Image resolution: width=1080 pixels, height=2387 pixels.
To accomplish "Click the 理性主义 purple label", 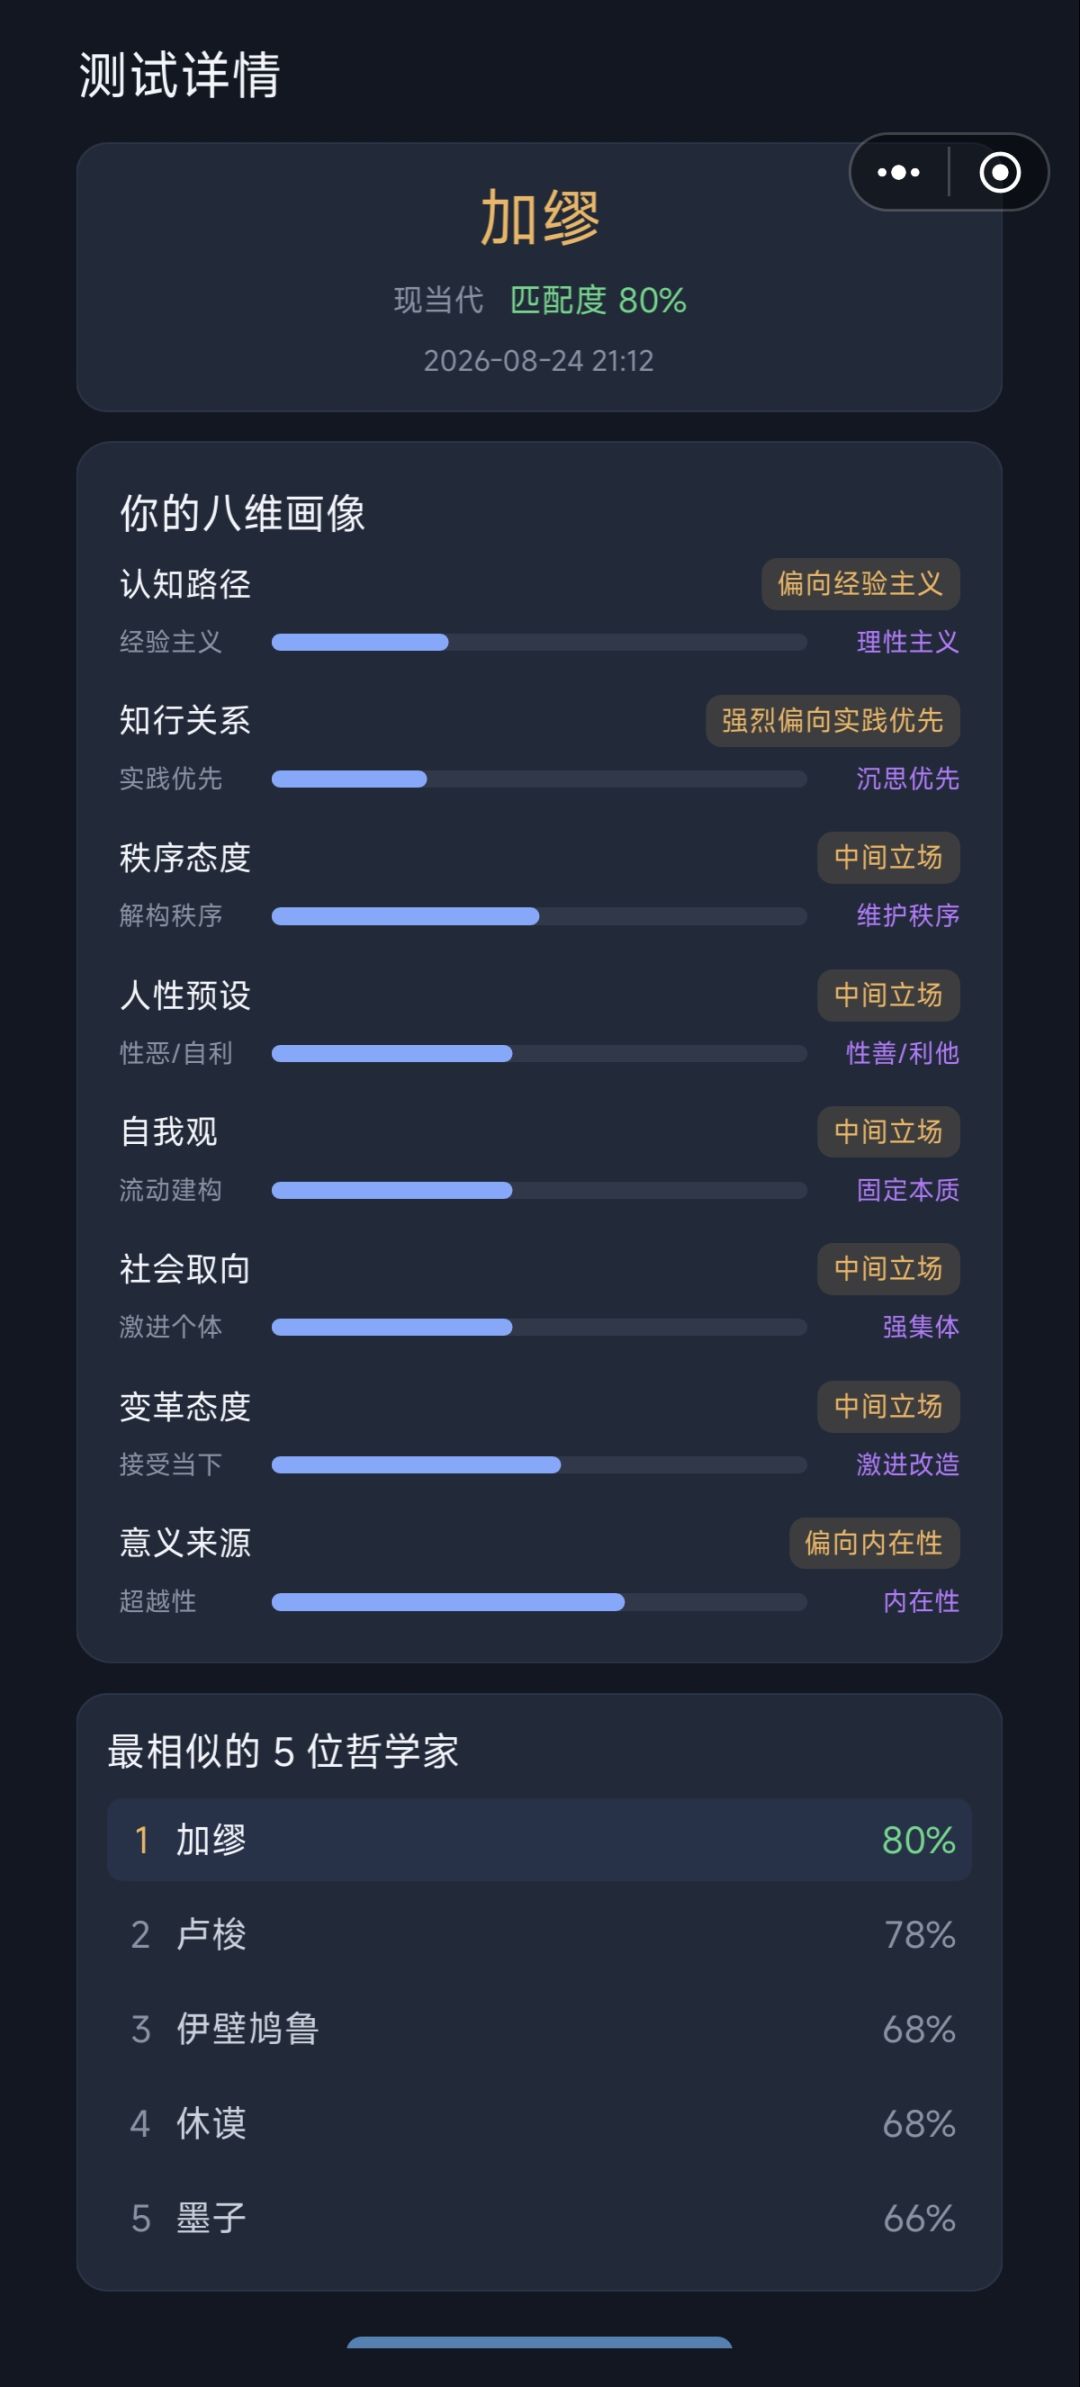I will tap(907, 642).
